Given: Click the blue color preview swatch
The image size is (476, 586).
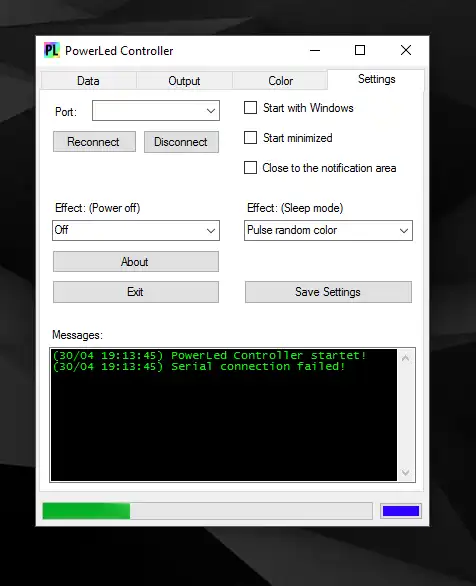Looking at the screenshot, I should pyautogui.click(x=401, y=511).
